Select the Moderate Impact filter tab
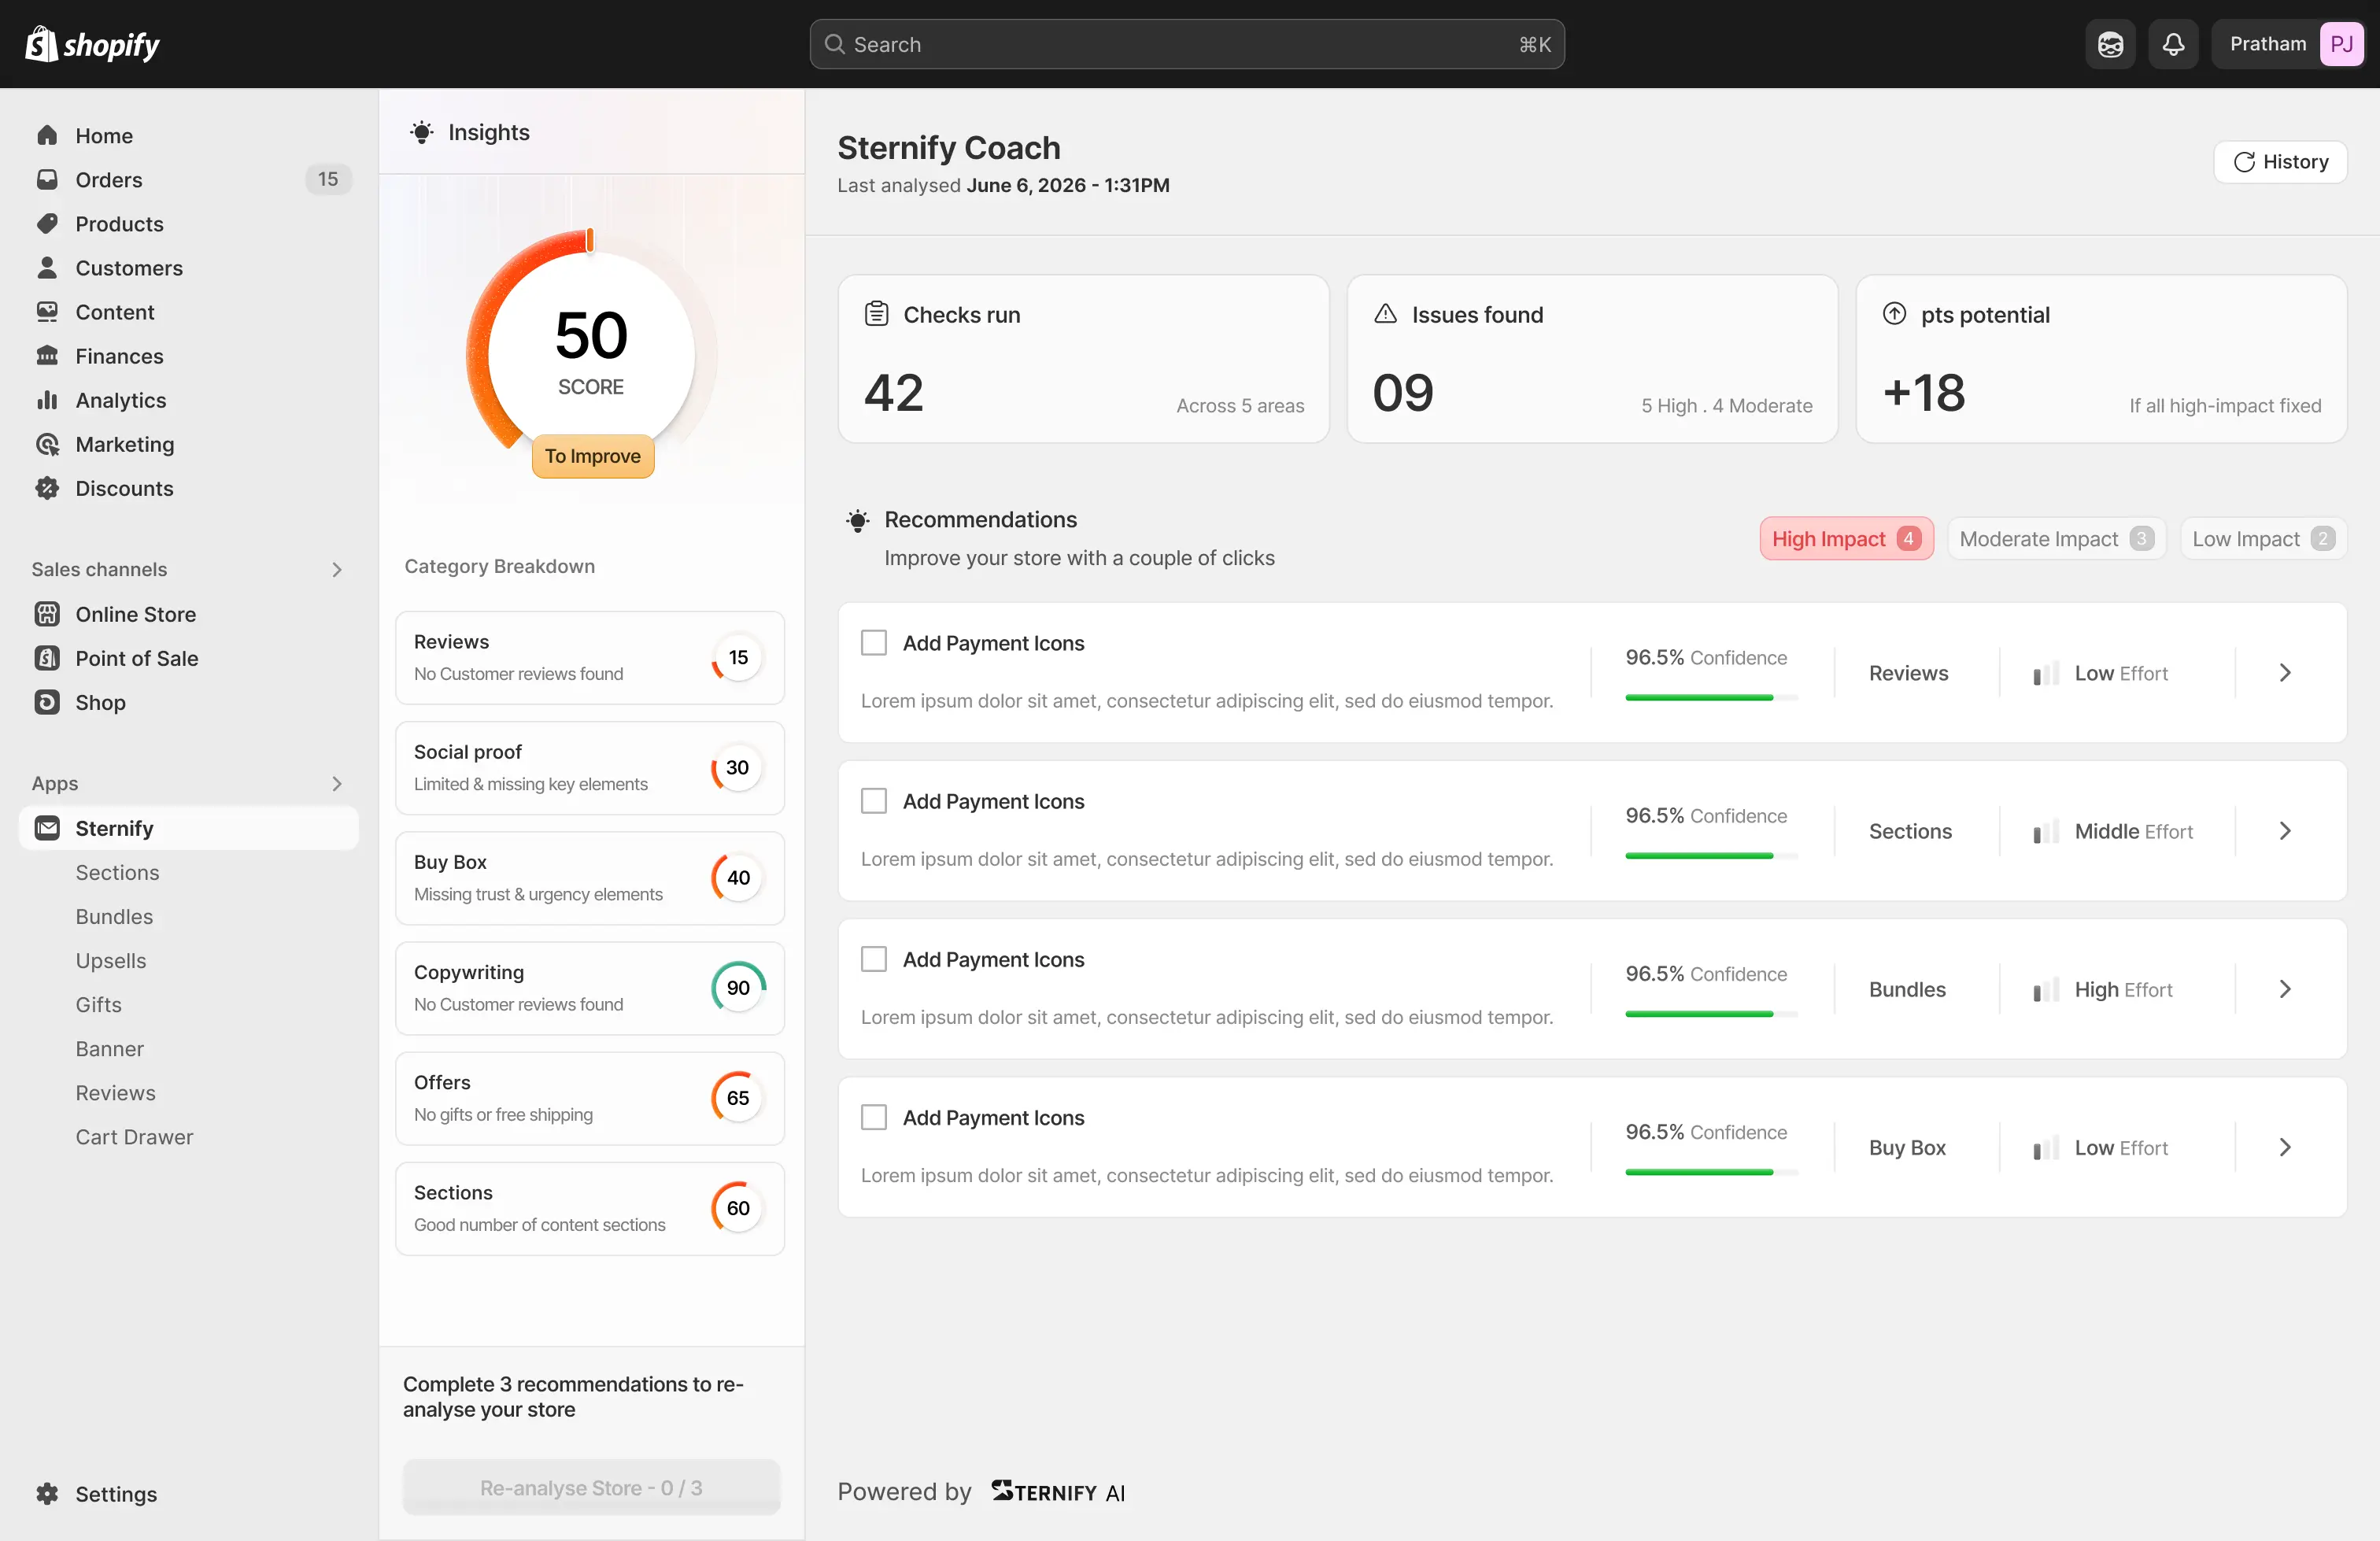The image size is (2380, 1541). (x=2056, y=538)
